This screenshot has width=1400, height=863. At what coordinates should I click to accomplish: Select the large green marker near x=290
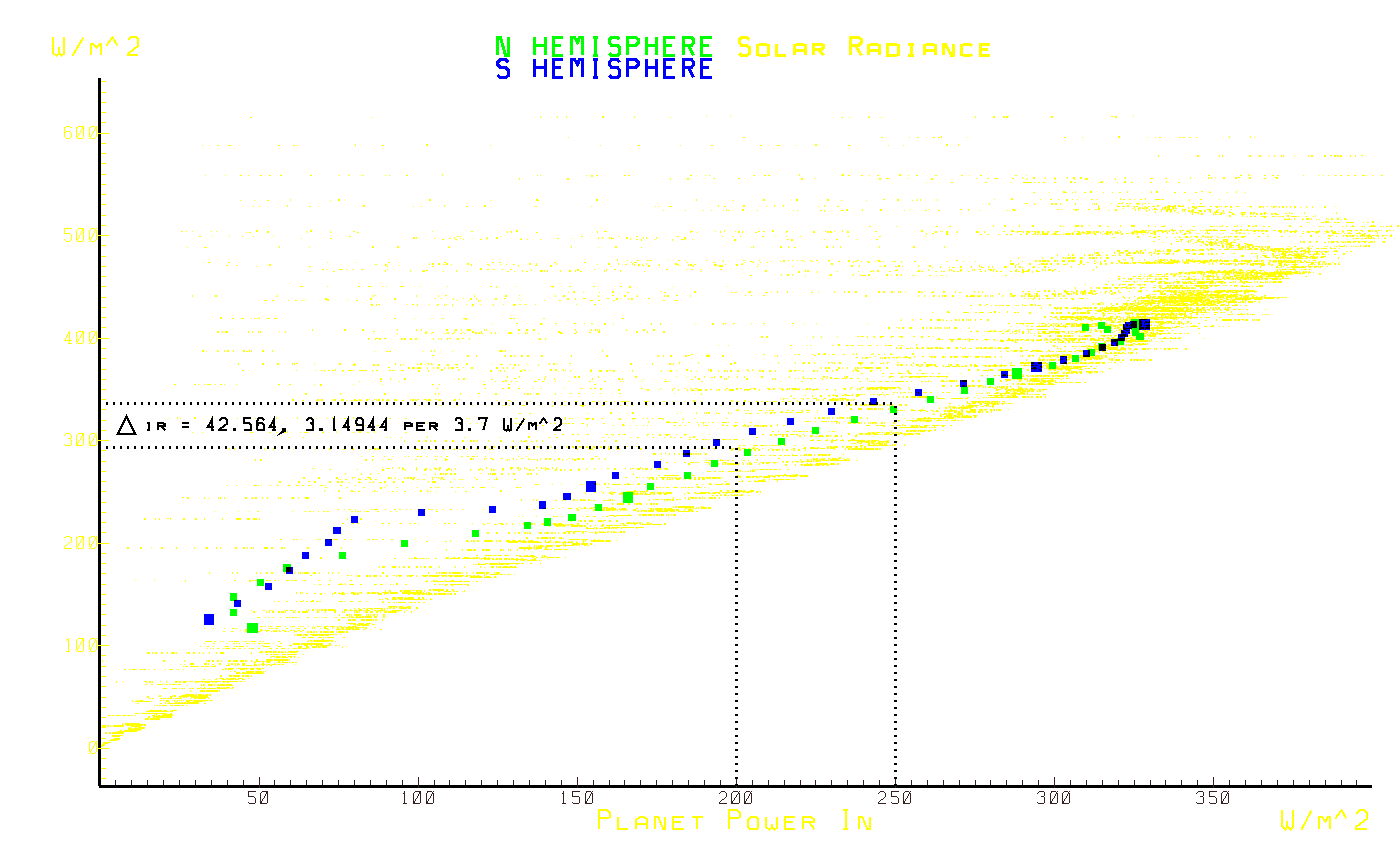1017,374
